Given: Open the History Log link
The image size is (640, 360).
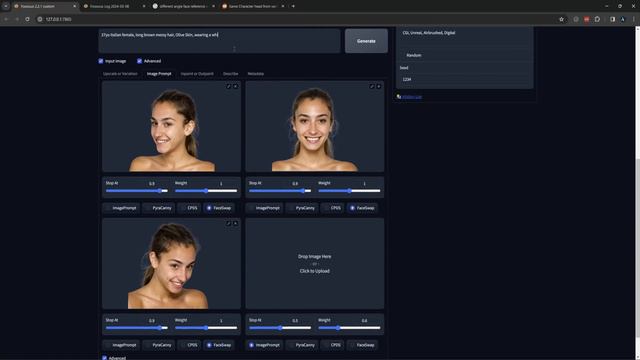Looking at the screenshot, I should tap(411, 97).
